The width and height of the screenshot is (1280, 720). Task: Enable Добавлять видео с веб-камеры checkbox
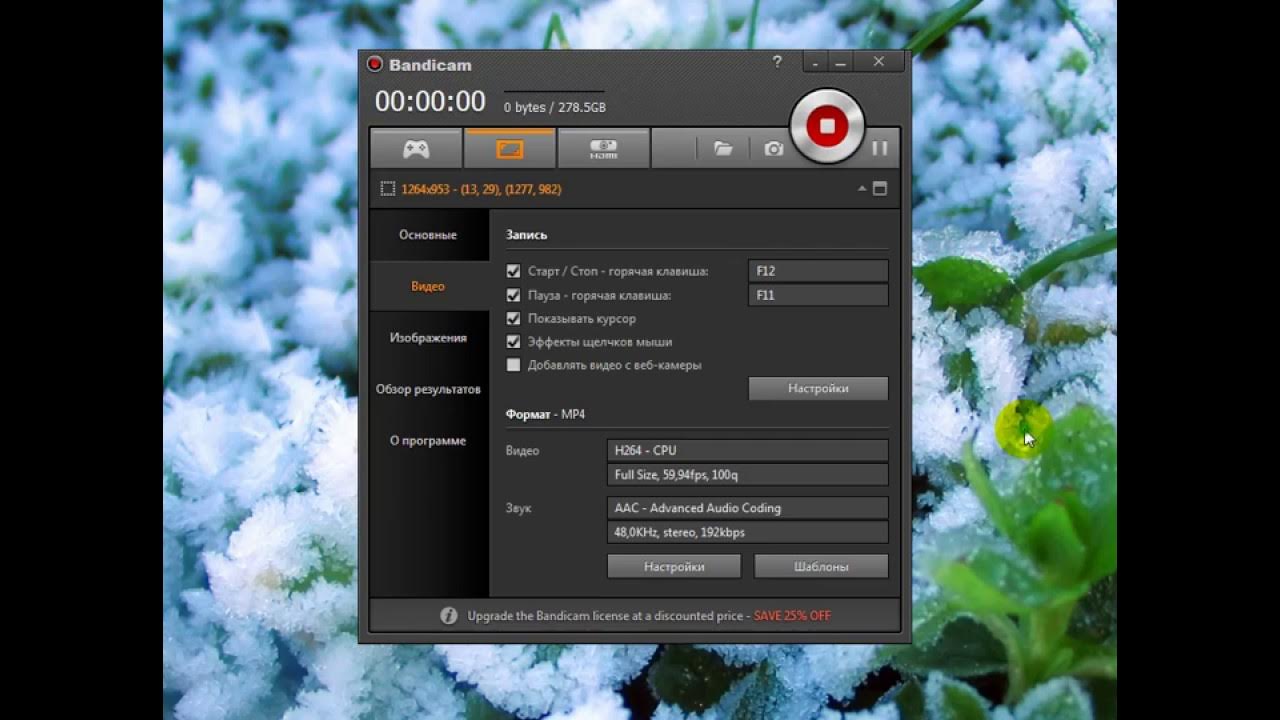pyautogui.click(x=514, y=365)
